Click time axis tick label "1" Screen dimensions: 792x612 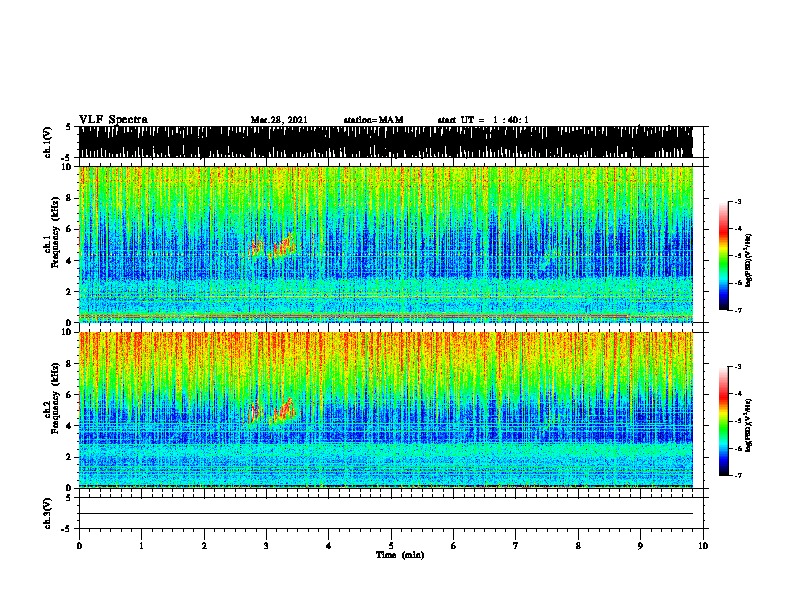click(141, 546)
